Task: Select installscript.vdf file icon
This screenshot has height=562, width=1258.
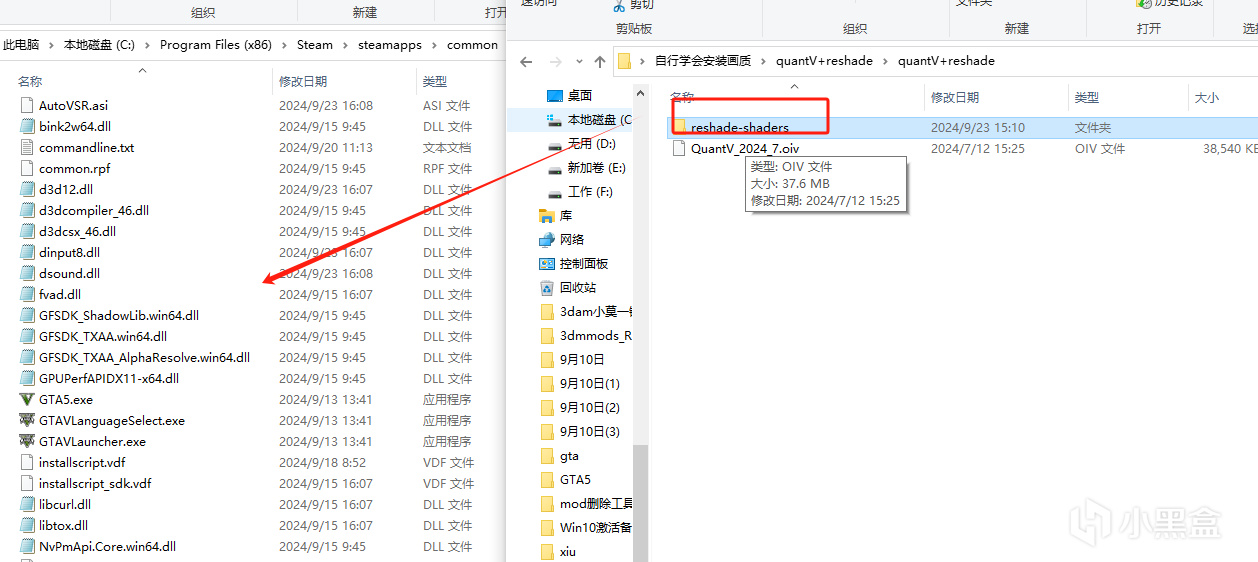Action: click(x=28, y=463)
